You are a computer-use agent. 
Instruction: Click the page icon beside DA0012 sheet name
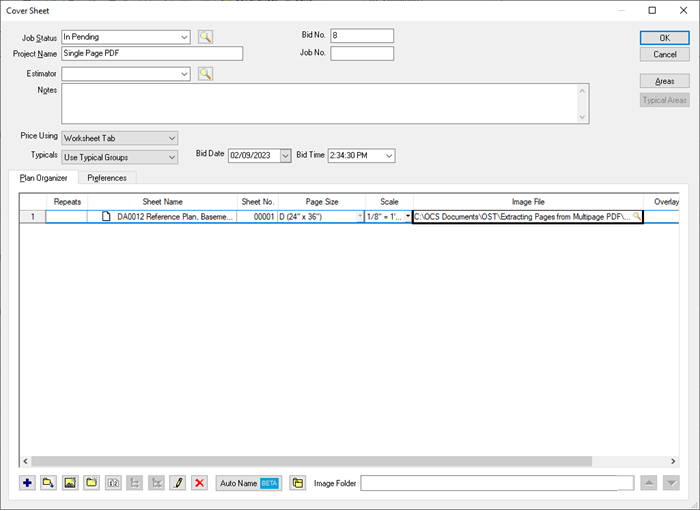106,216
